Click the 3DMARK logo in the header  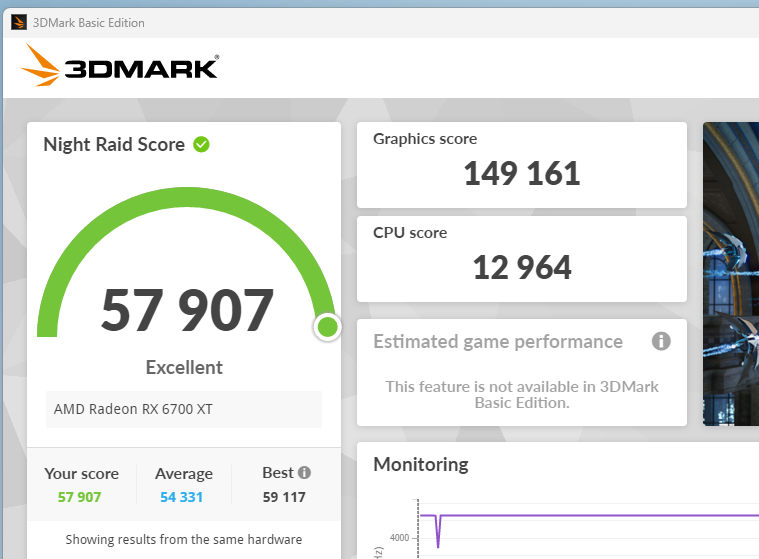120,65
